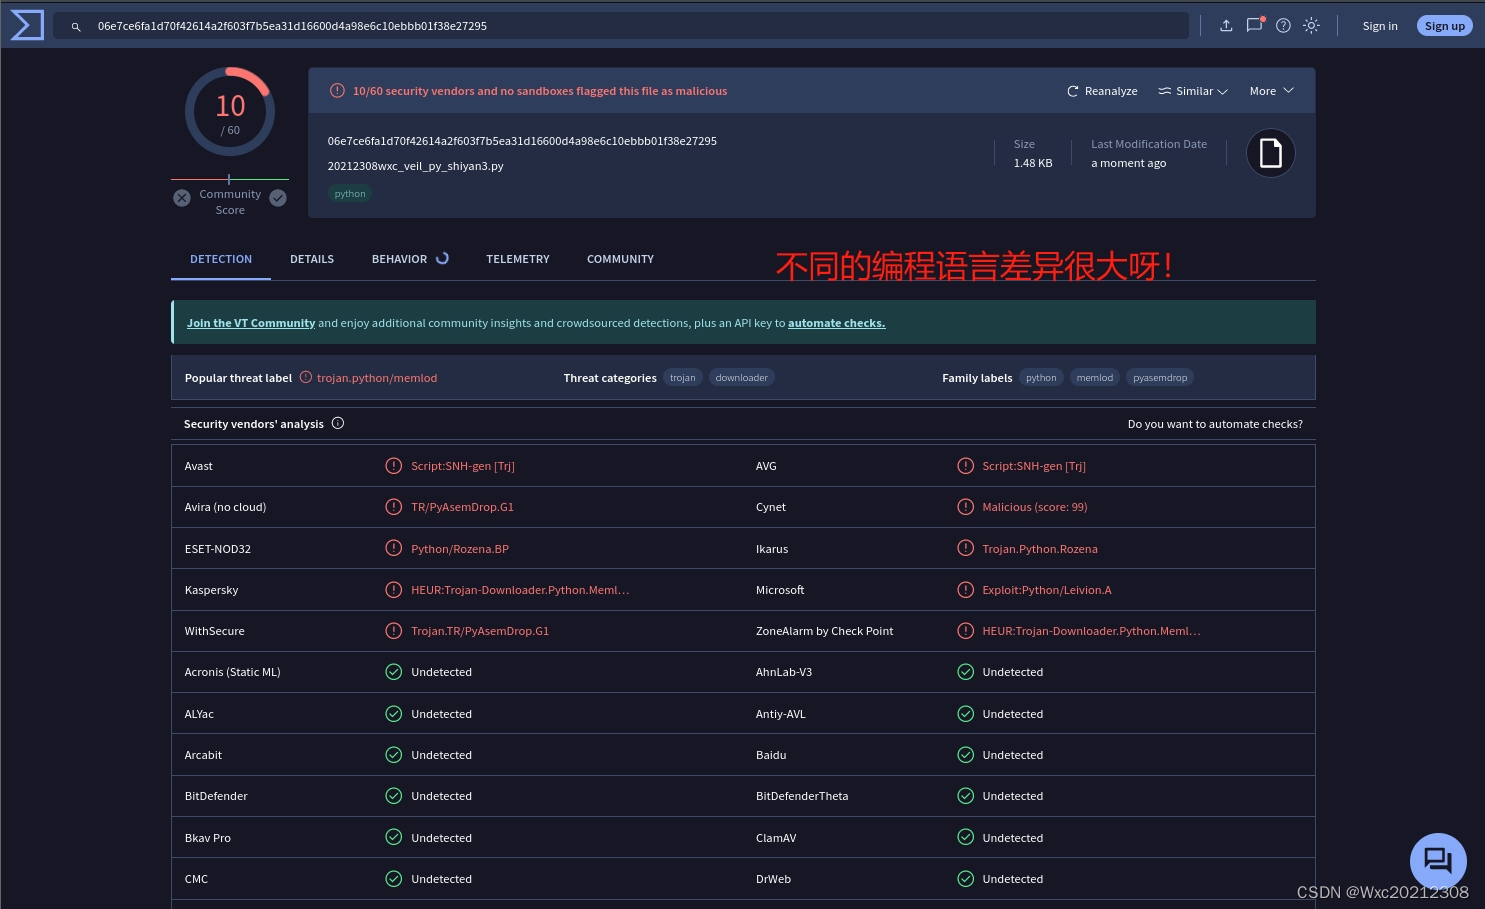Click Join the VT Community link

[x=251, y=323]
